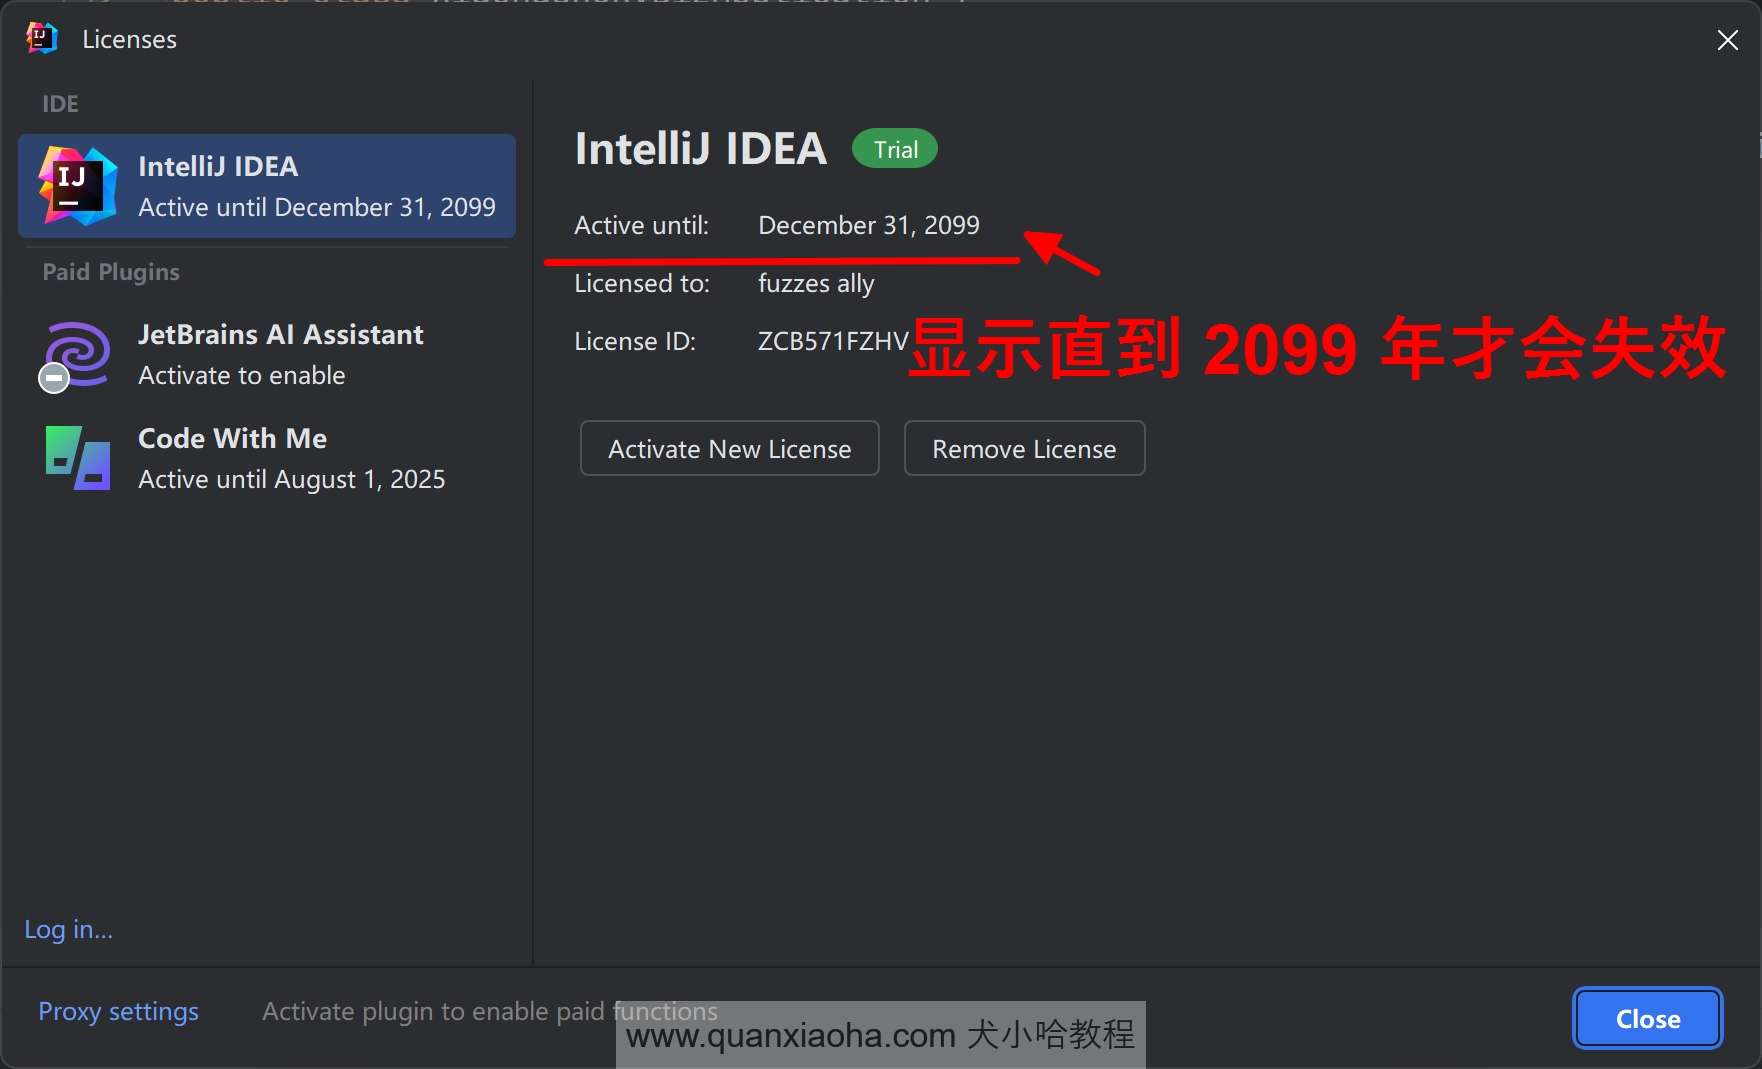This screenshot has height=1069, width=1762.
Task: Click 'Active until August 1, 2025' text
Action: click(x=292, y=480)
